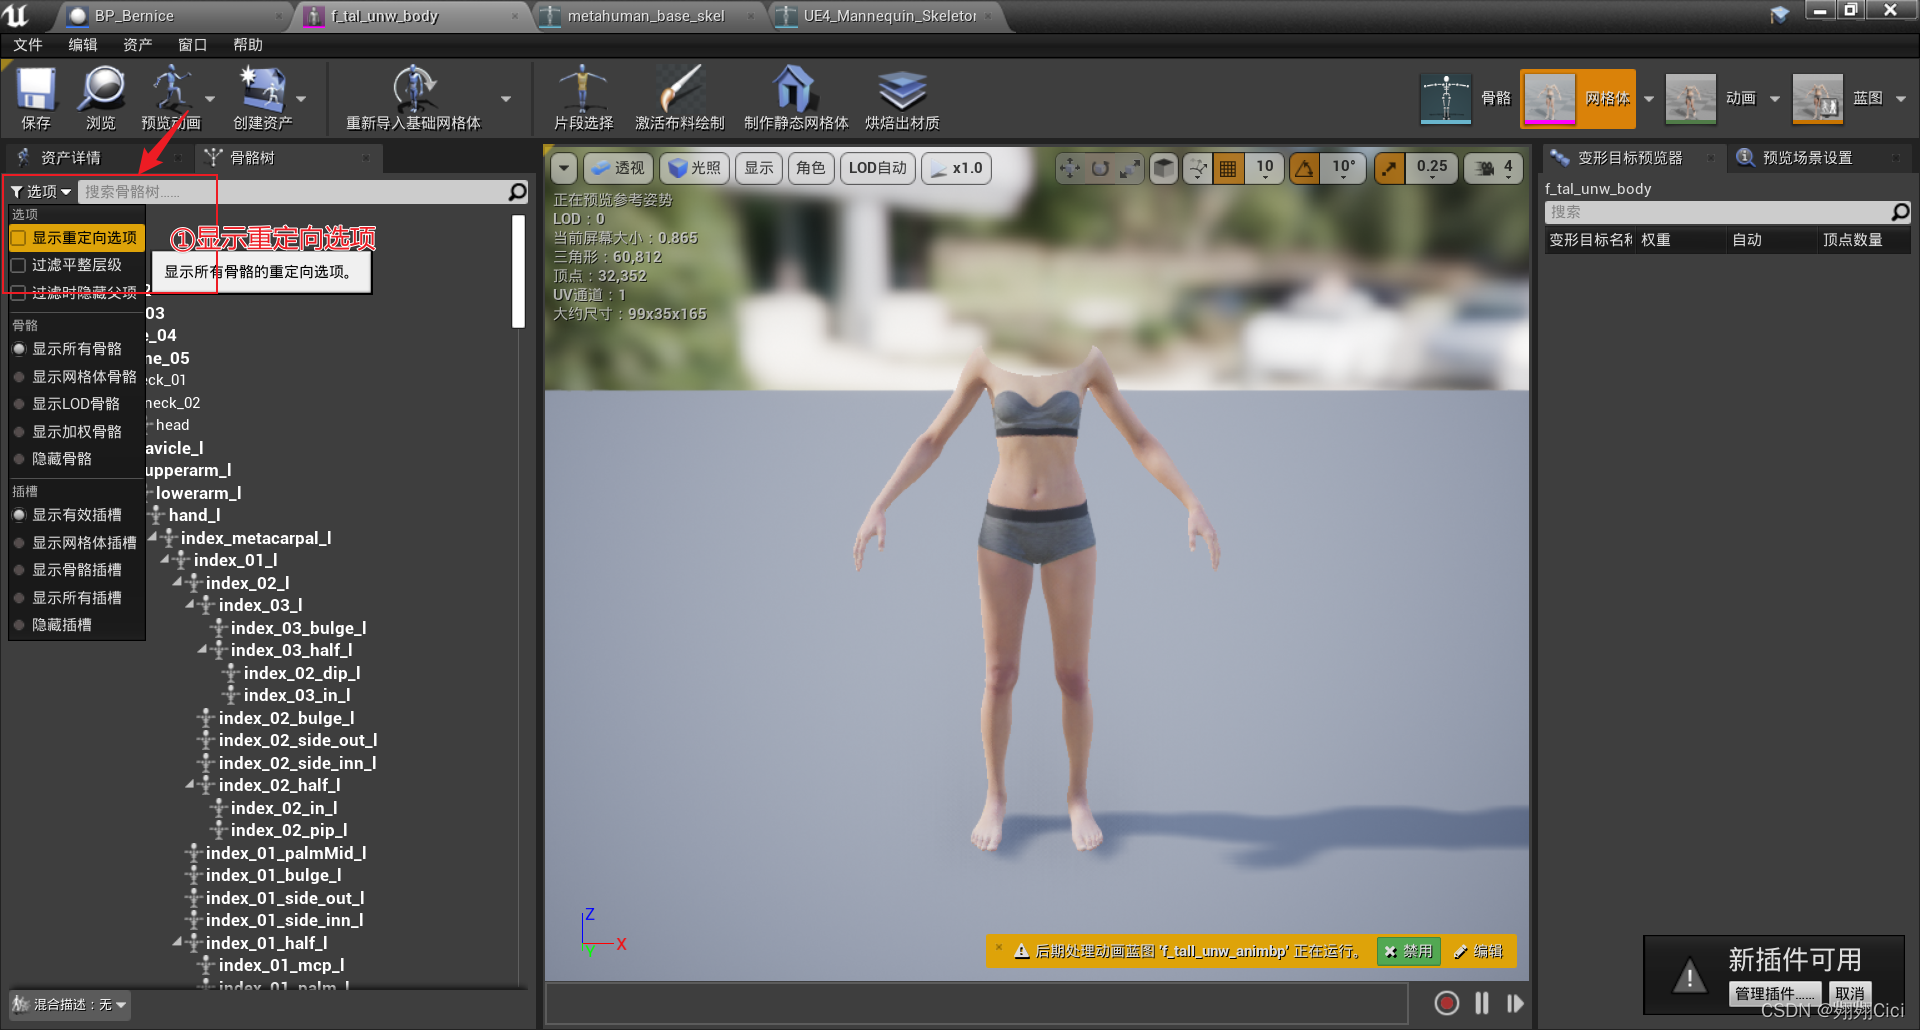Viewport: 1920px width, 1030px height.
Task: Click the surface snapping cube icon
Action: 1163,168
